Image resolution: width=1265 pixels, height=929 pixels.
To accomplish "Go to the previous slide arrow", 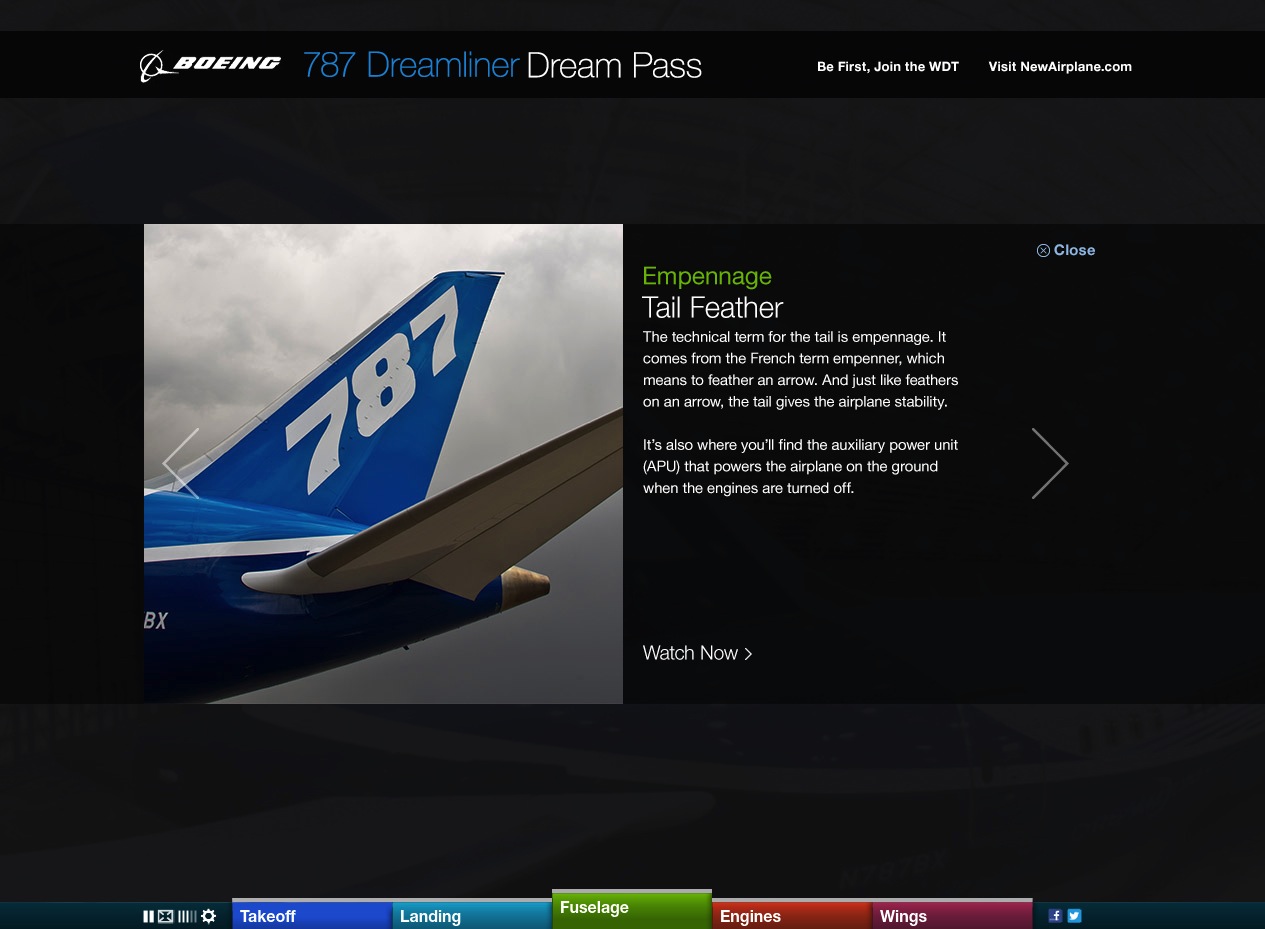I will tap(181, 463).
